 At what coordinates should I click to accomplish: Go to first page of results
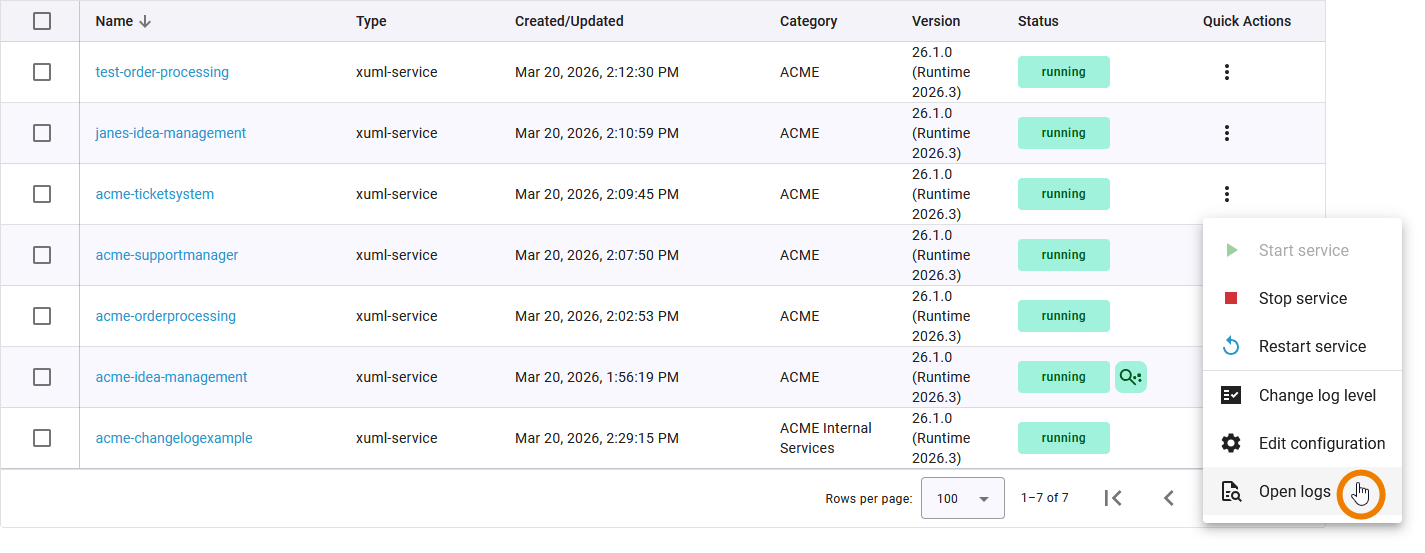point(1113,498)
